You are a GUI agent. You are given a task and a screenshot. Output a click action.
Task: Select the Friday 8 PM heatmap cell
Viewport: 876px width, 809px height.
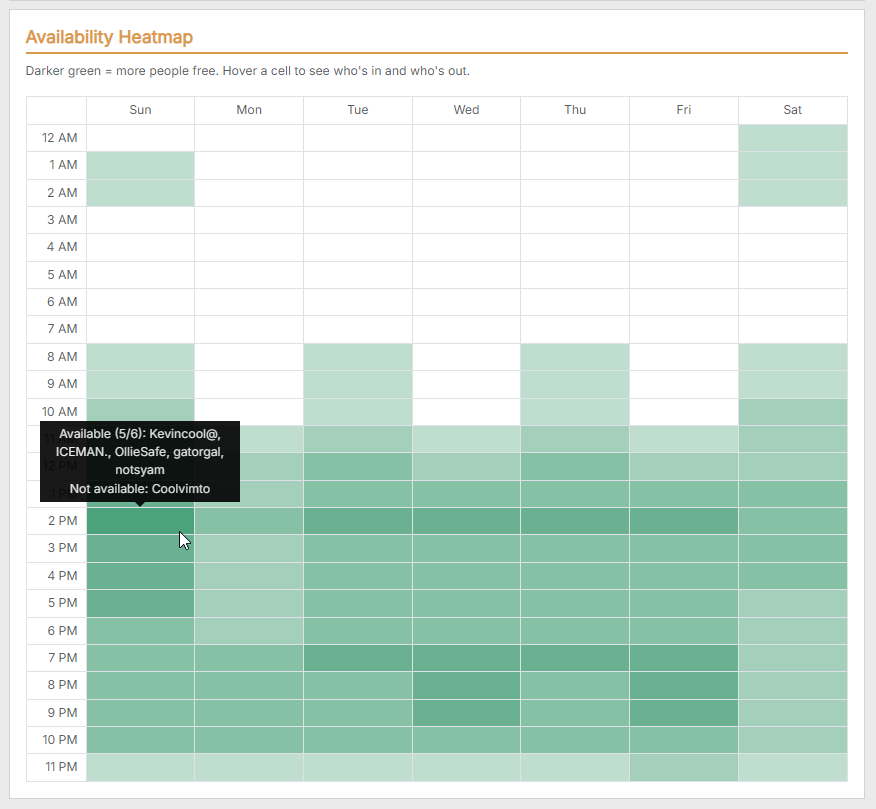[684, 685]
